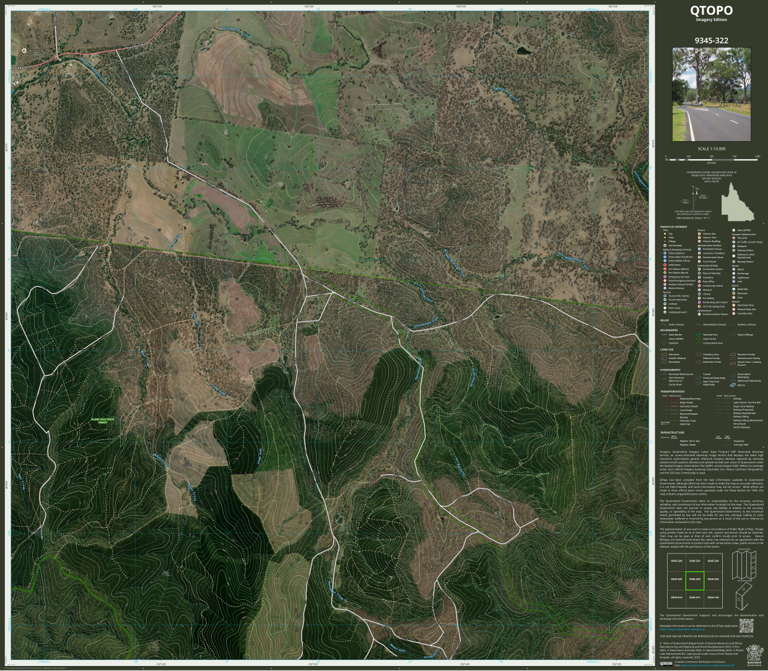The height and width of the screenshot is (671, 768).
Task: Open the QTopo application hyperlink
Action: pos(682,629)
